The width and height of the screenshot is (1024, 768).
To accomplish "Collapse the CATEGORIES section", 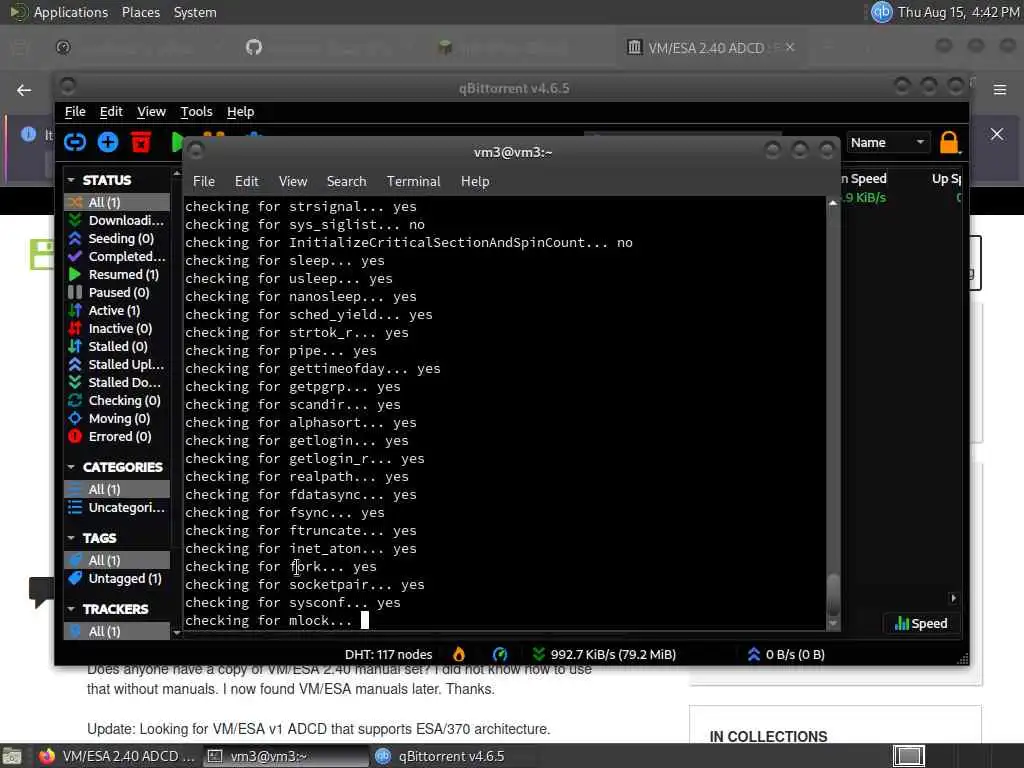I will pos(71,467).
